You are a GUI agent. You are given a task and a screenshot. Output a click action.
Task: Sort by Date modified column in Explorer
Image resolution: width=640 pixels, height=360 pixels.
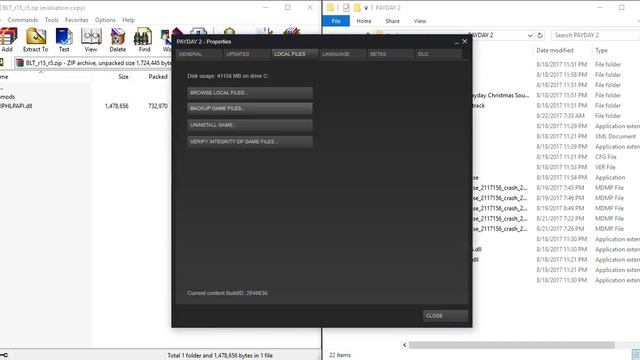pos(555,50)
